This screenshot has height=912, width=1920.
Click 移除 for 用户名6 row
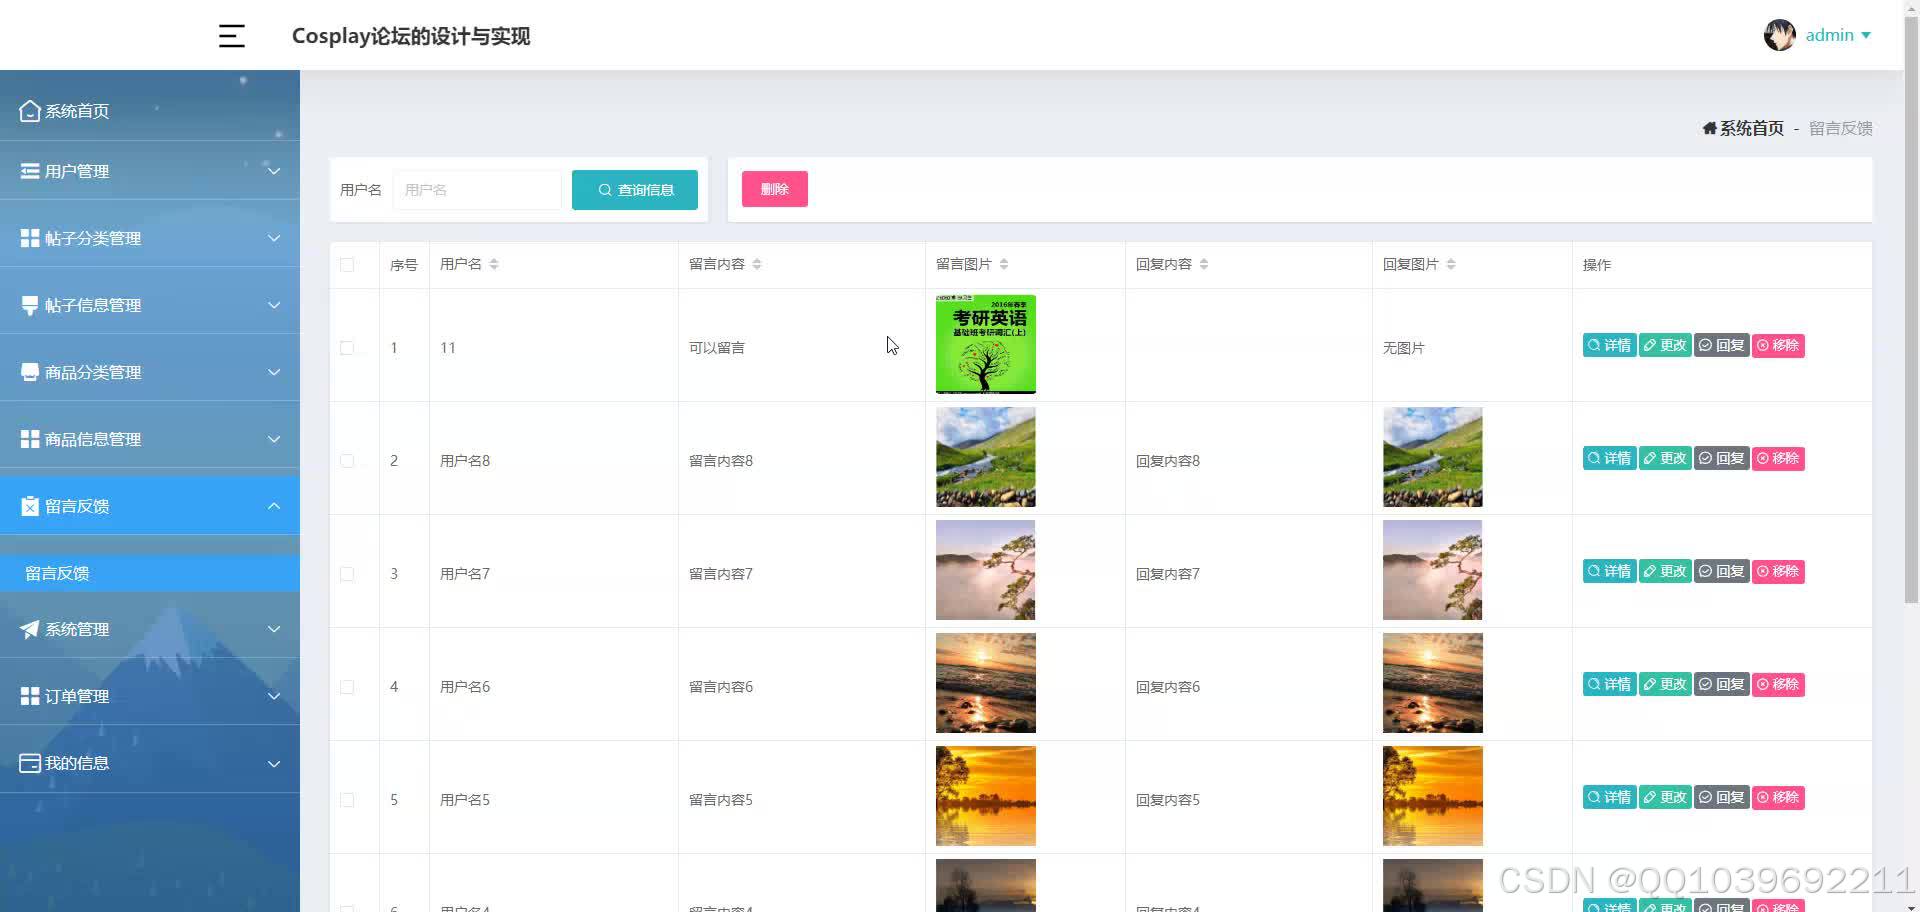coord(1778,685)
